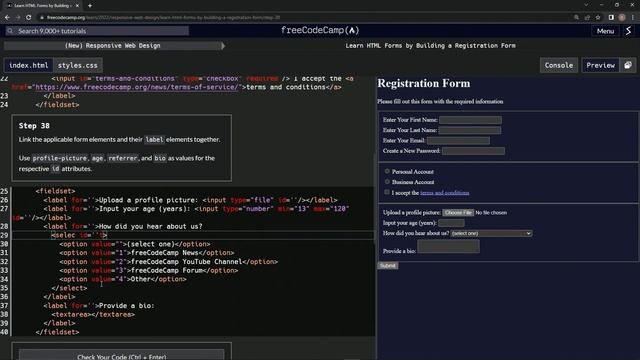
Task: Open the freeCodeCamp Menu button
Action: [605, 31]
